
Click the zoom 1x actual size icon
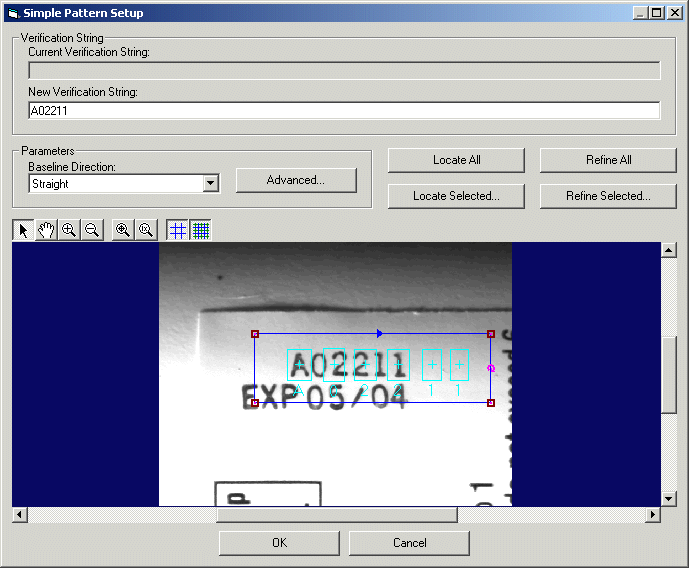146,230
